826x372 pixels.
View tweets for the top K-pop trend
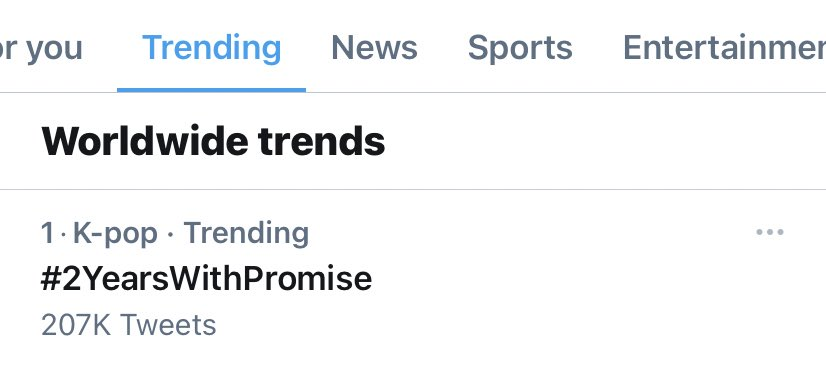206,279
